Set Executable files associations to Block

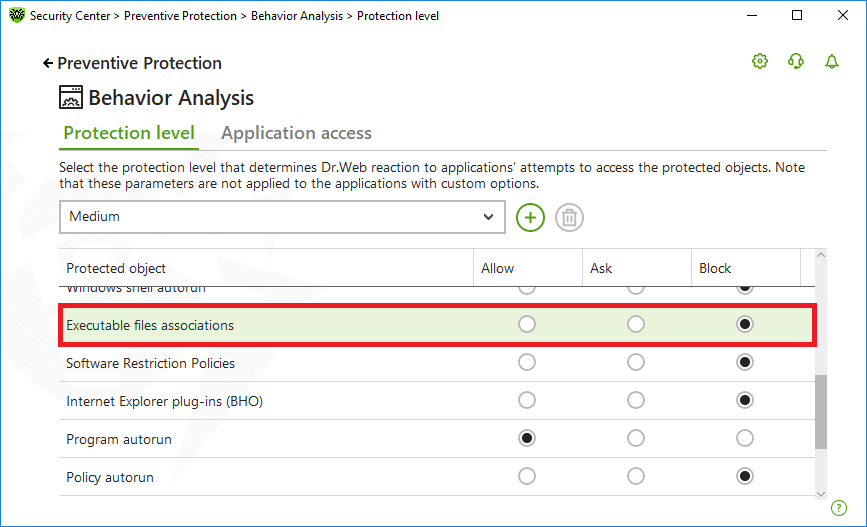[x=745, y=324]
